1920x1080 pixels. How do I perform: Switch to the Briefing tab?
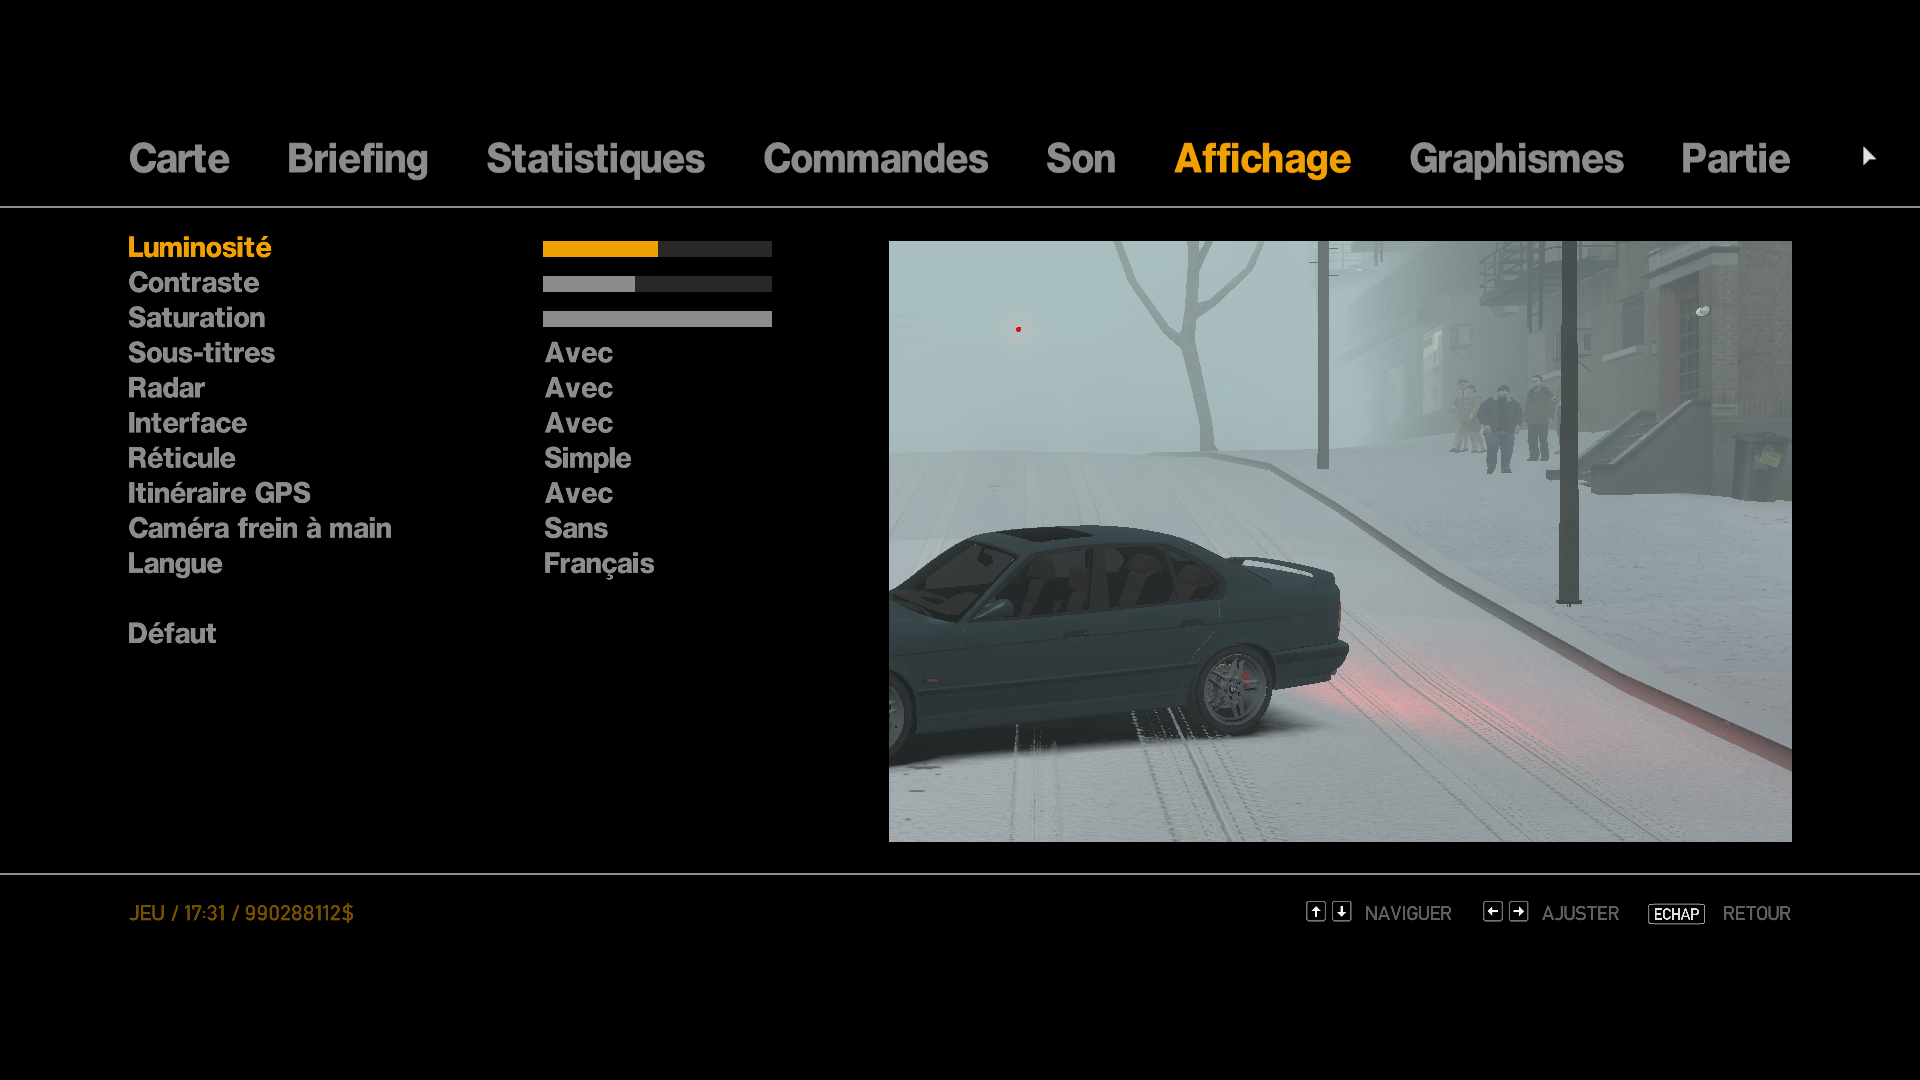(357, 159)
